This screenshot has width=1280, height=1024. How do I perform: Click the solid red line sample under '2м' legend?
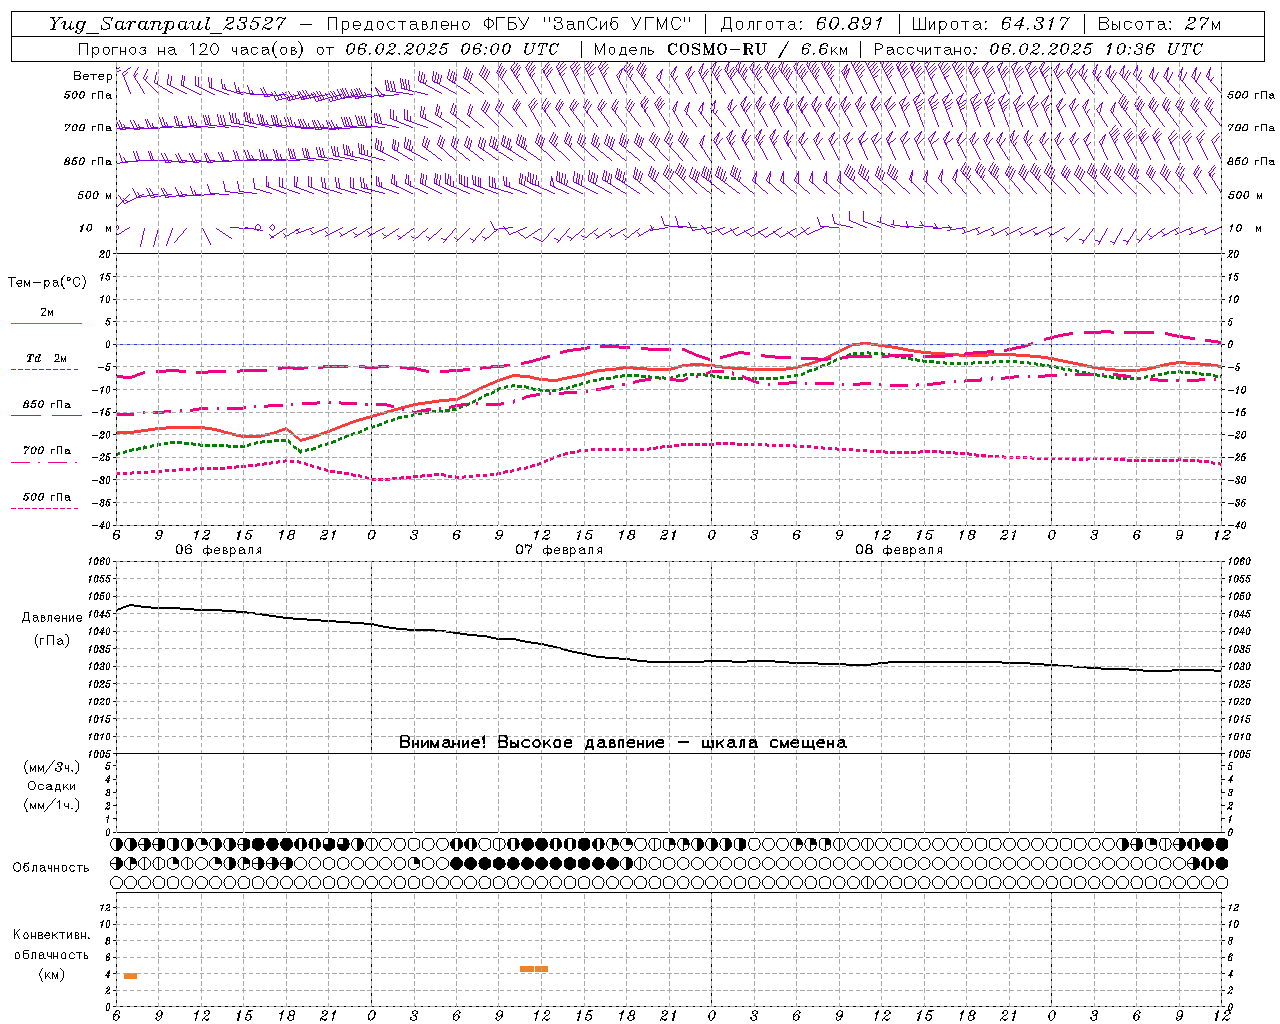tap(46, 323)
